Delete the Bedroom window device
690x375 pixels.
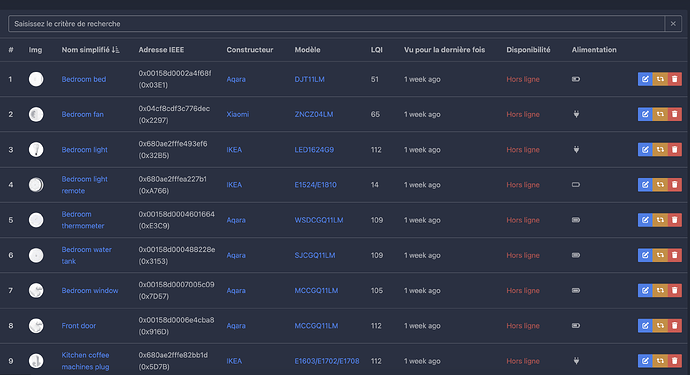tap(675, 290)
